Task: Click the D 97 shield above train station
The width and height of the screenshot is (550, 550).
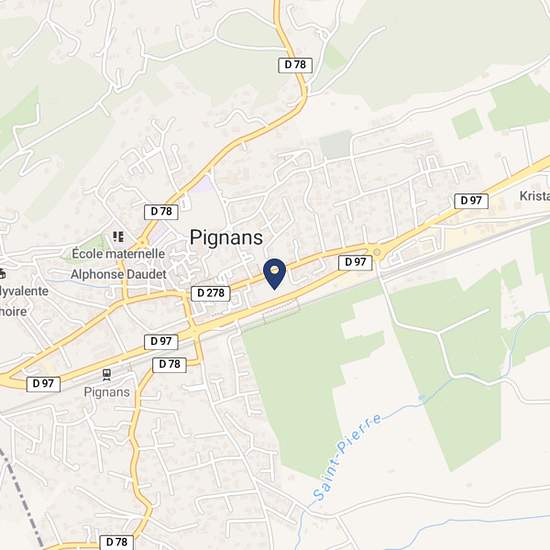Action: [161, 342]
